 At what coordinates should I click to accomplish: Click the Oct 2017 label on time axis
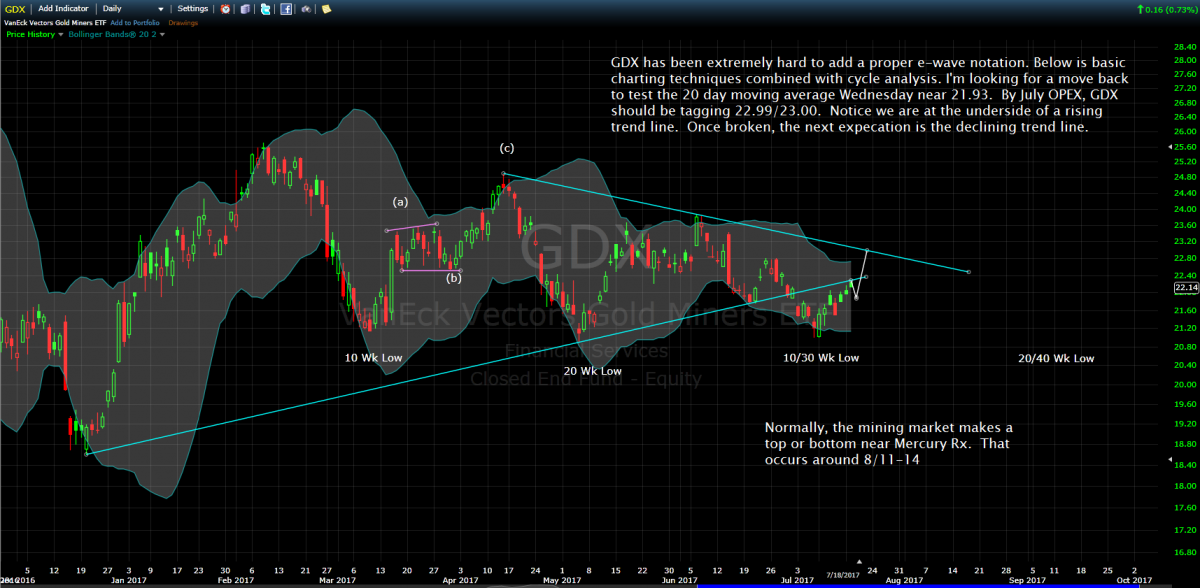point(1133,579)
